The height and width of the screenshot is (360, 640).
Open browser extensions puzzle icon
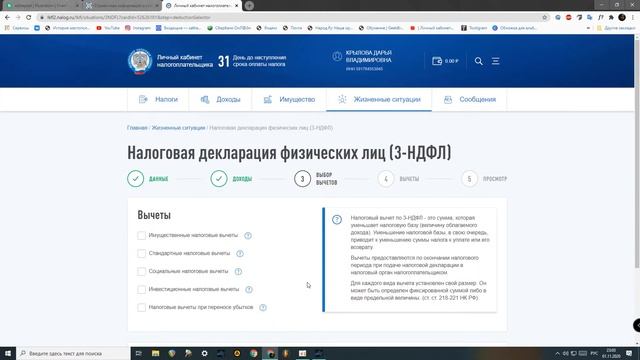pos(611,18)
